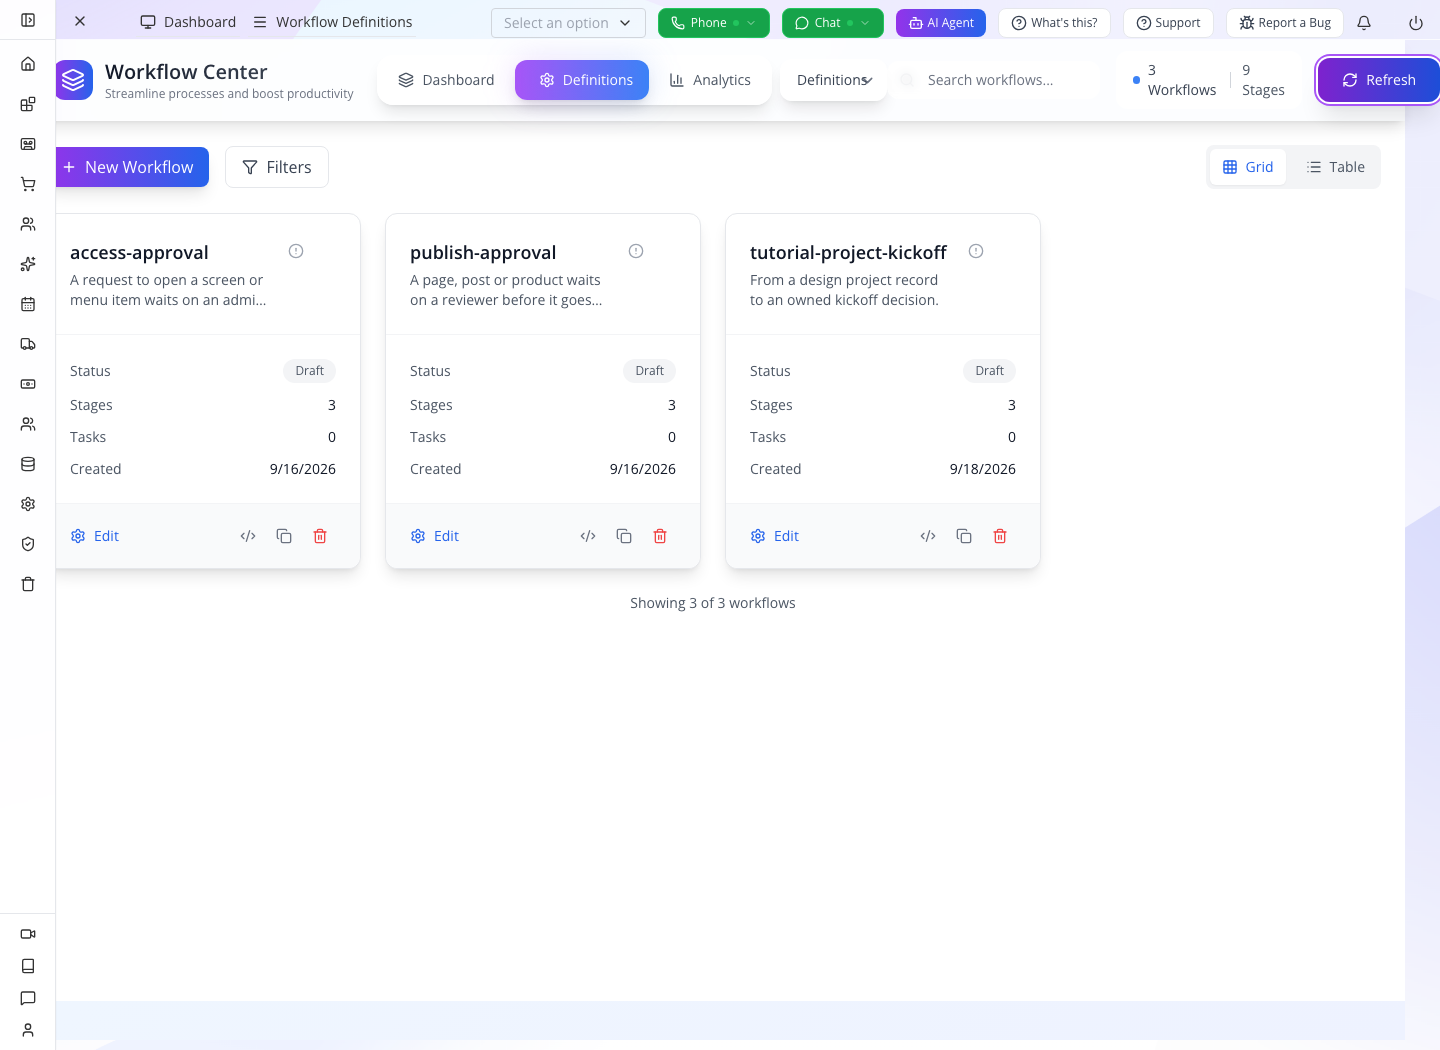Open shopping cart icon in sidebar
This screenshot has height=1050, width=1440.
point(28,184)
